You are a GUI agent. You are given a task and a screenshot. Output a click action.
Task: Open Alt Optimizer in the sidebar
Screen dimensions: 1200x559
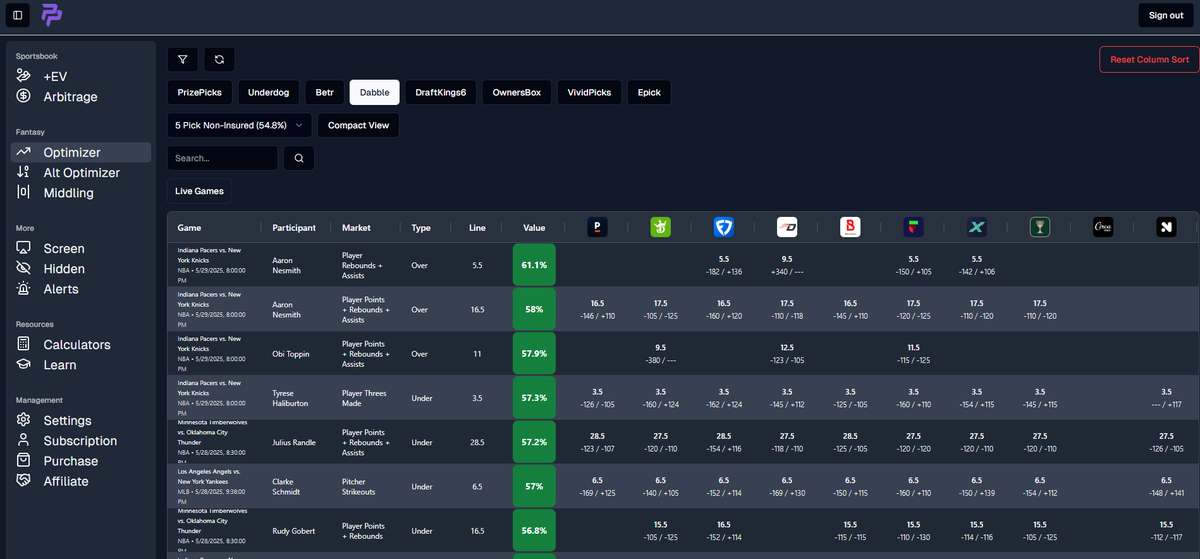point(81,172)
